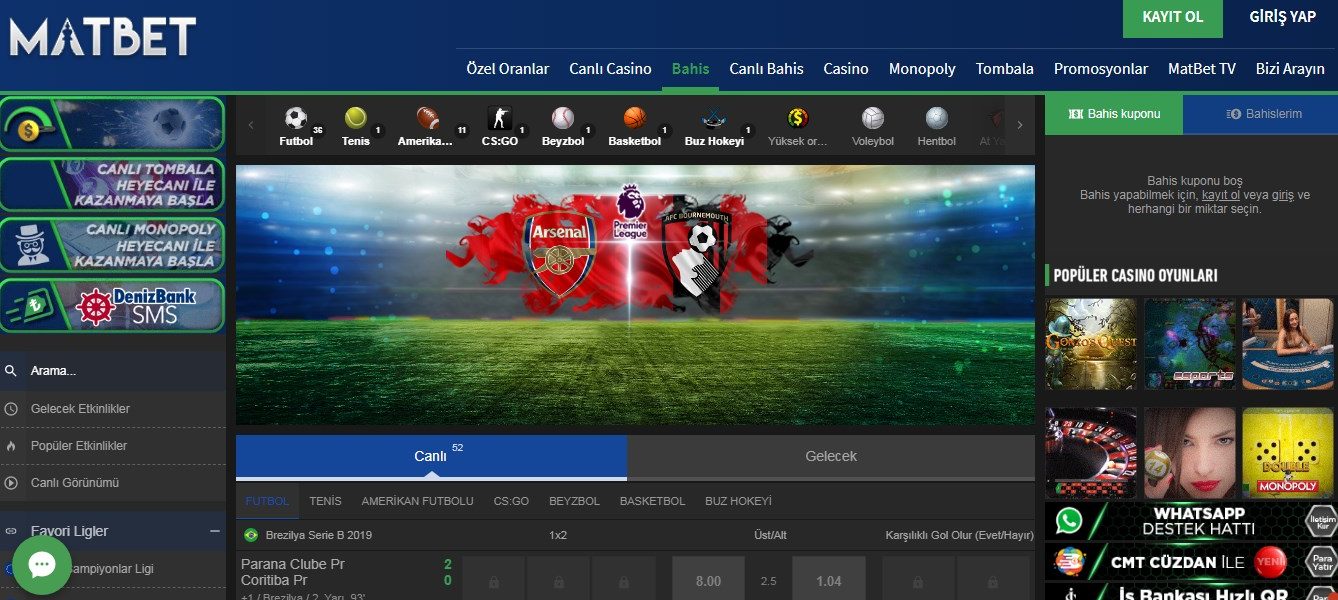
Task: Open the Bahis kuponu tab
Action: (1114, 114)
